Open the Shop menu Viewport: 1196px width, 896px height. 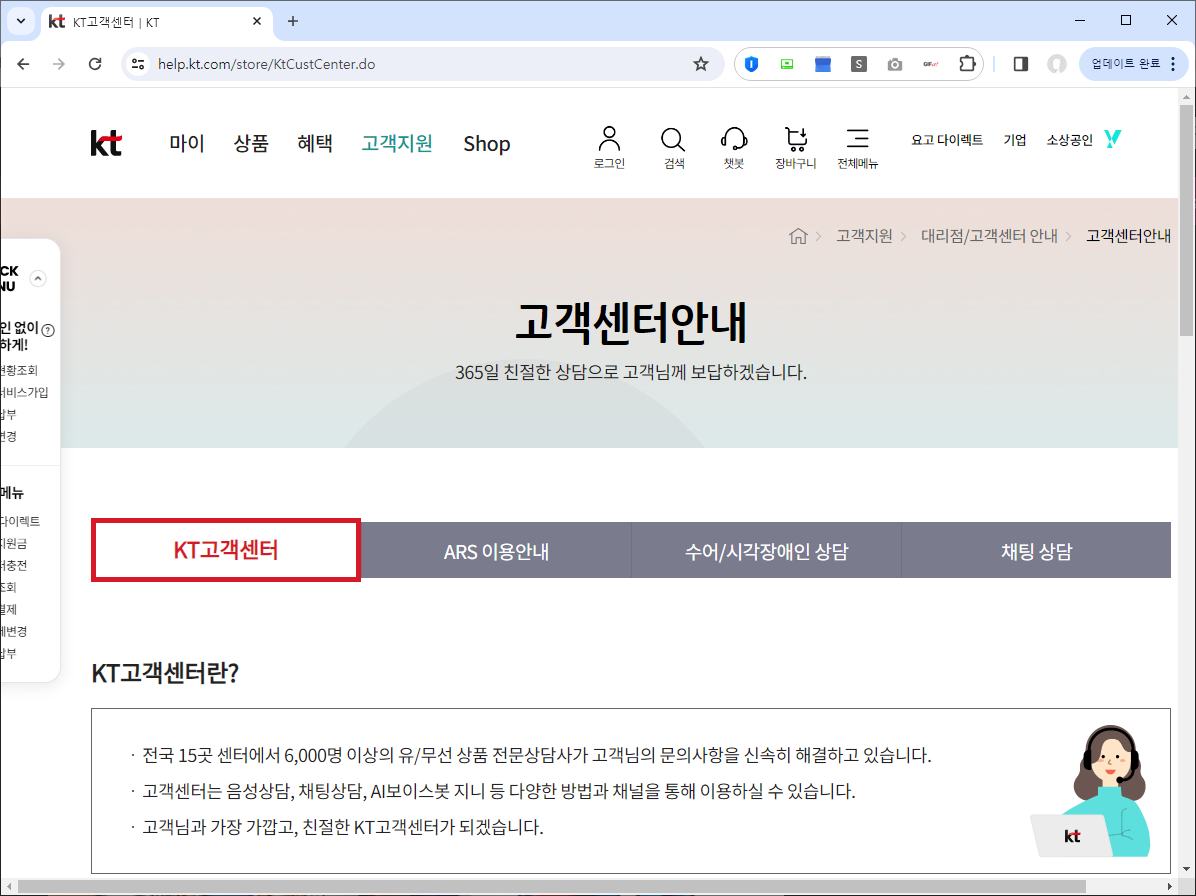(487, 143)
